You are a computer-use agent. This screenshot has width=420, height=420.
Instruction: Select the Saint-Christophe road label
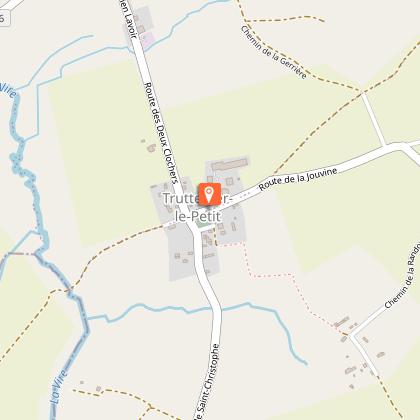[x=207, y=382]
